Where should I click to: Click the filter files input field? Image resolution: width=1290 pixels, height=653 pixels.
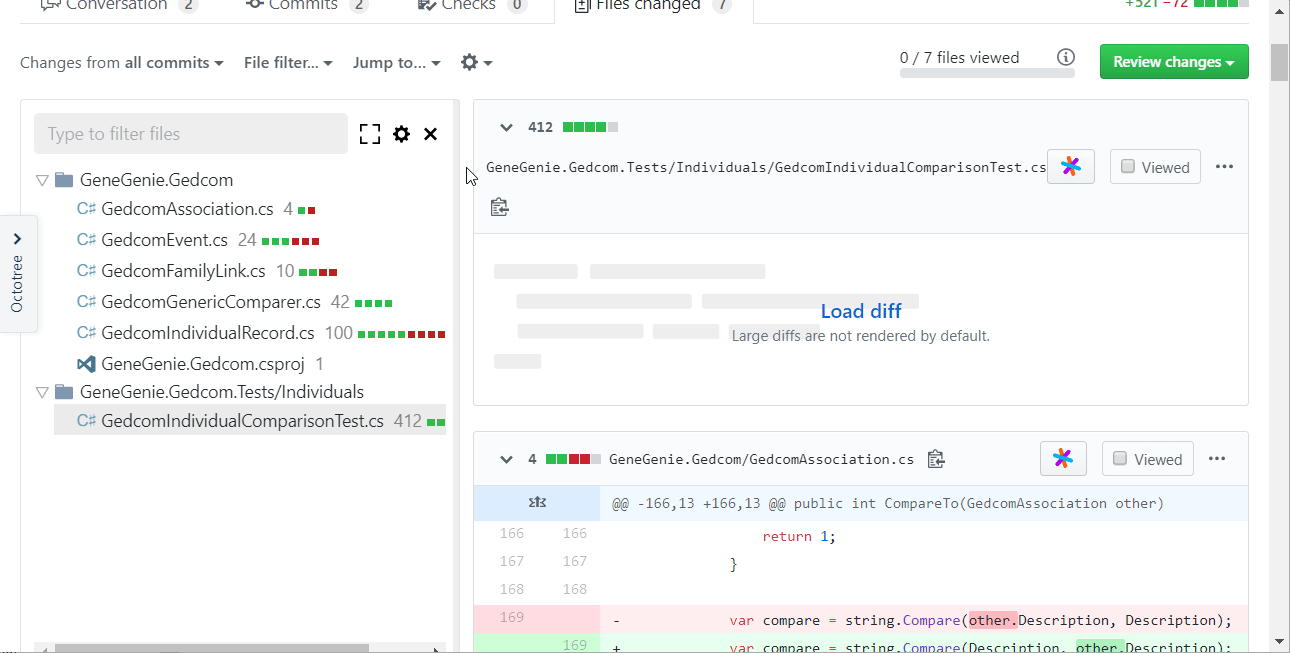pos(190,134)
